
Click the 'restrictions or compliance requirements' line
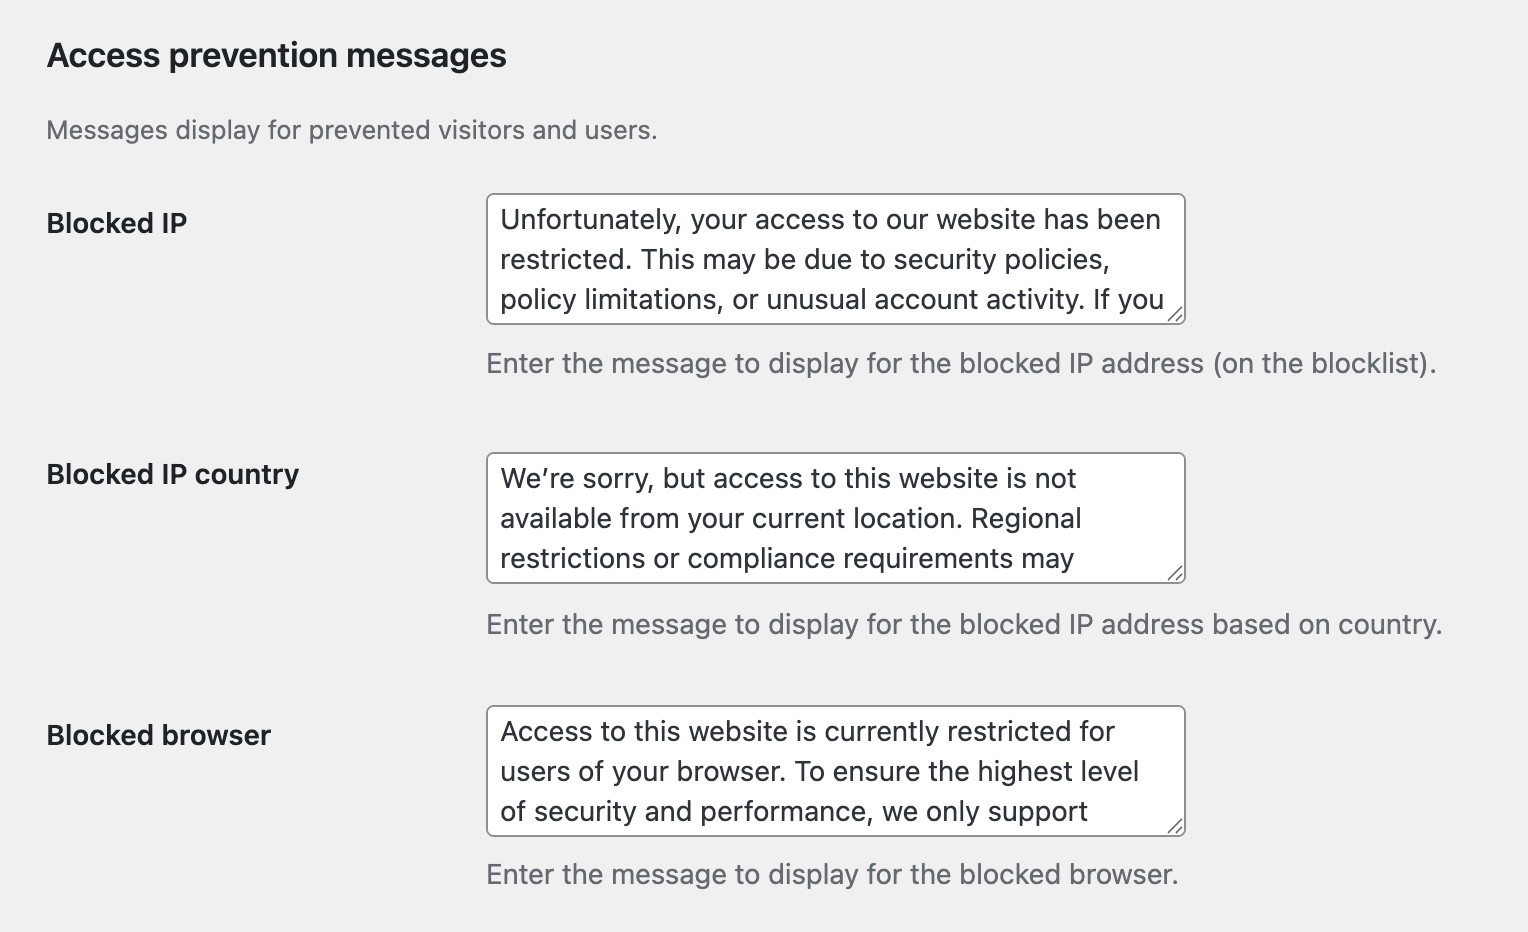[x=787, y=558]
